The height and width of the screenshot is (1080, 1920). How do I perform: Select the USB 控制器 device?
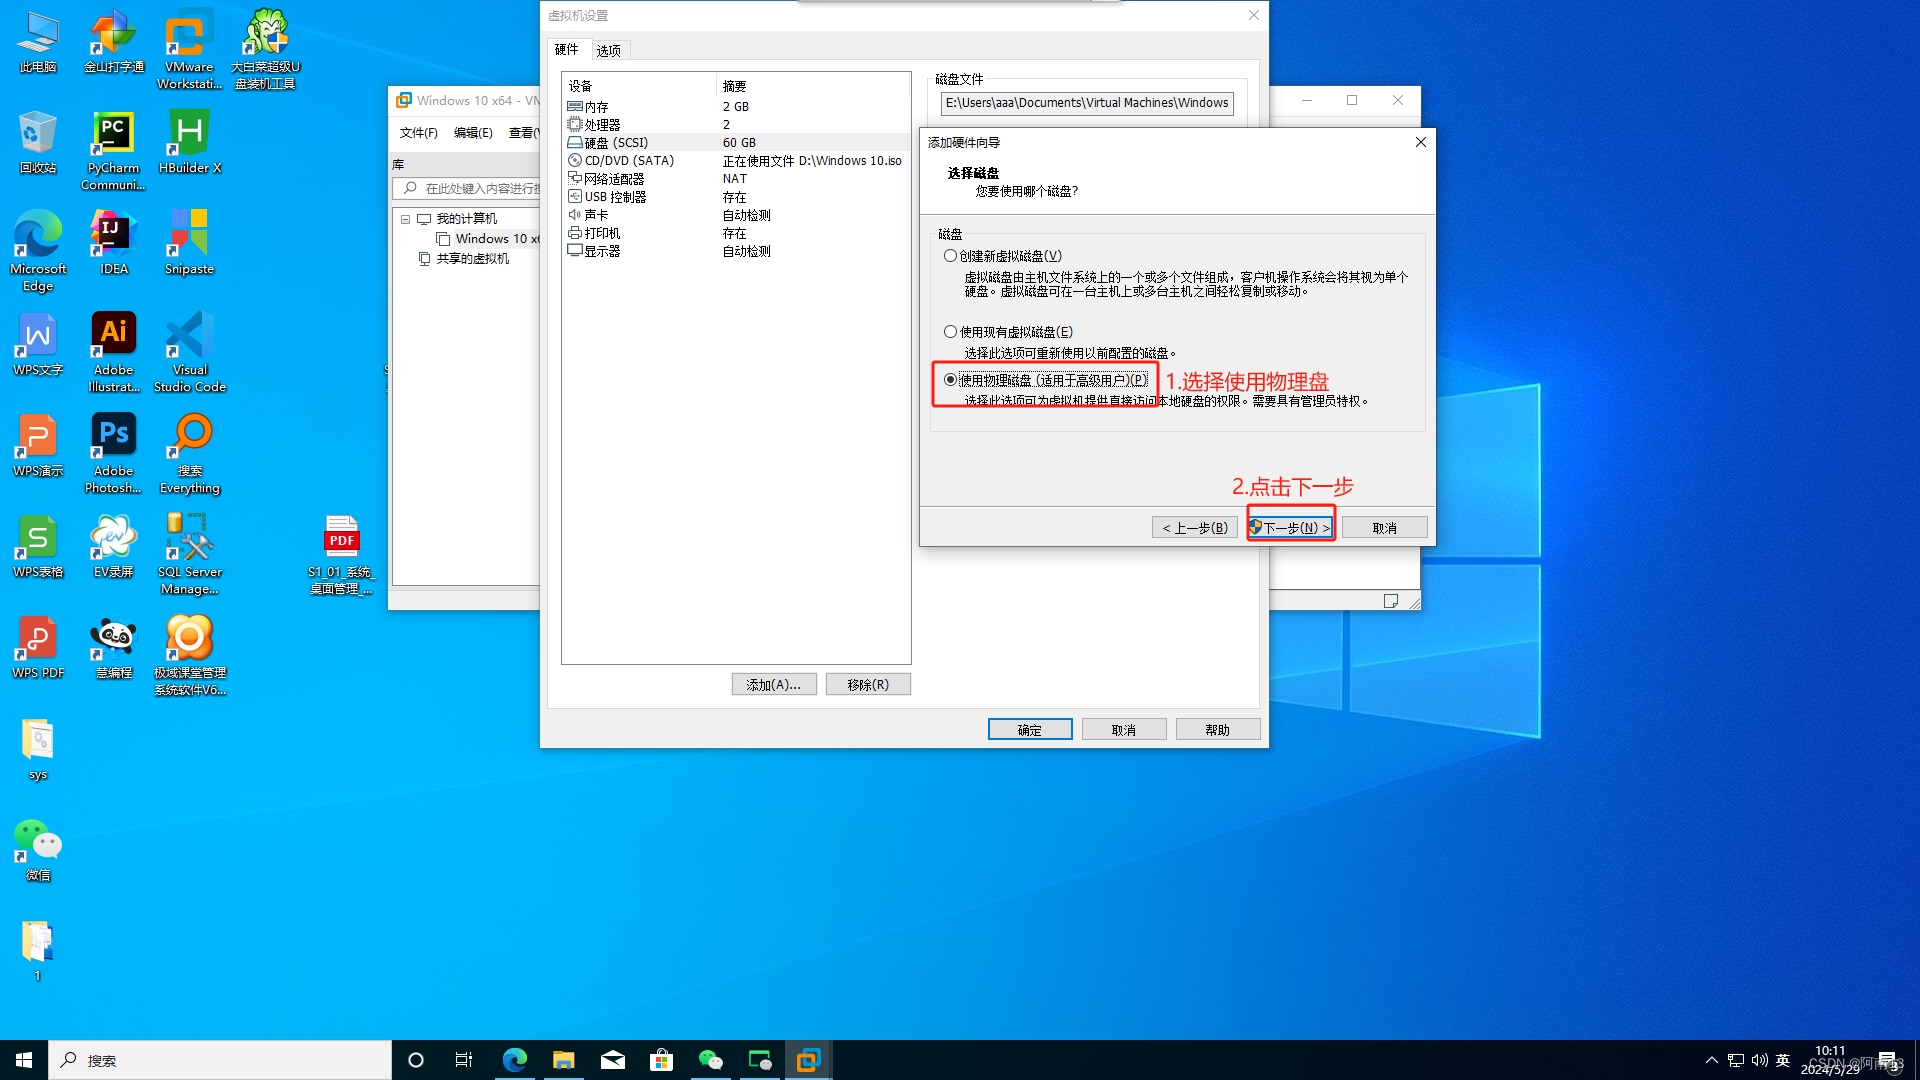pyautogui.click(x=613, y=197)
